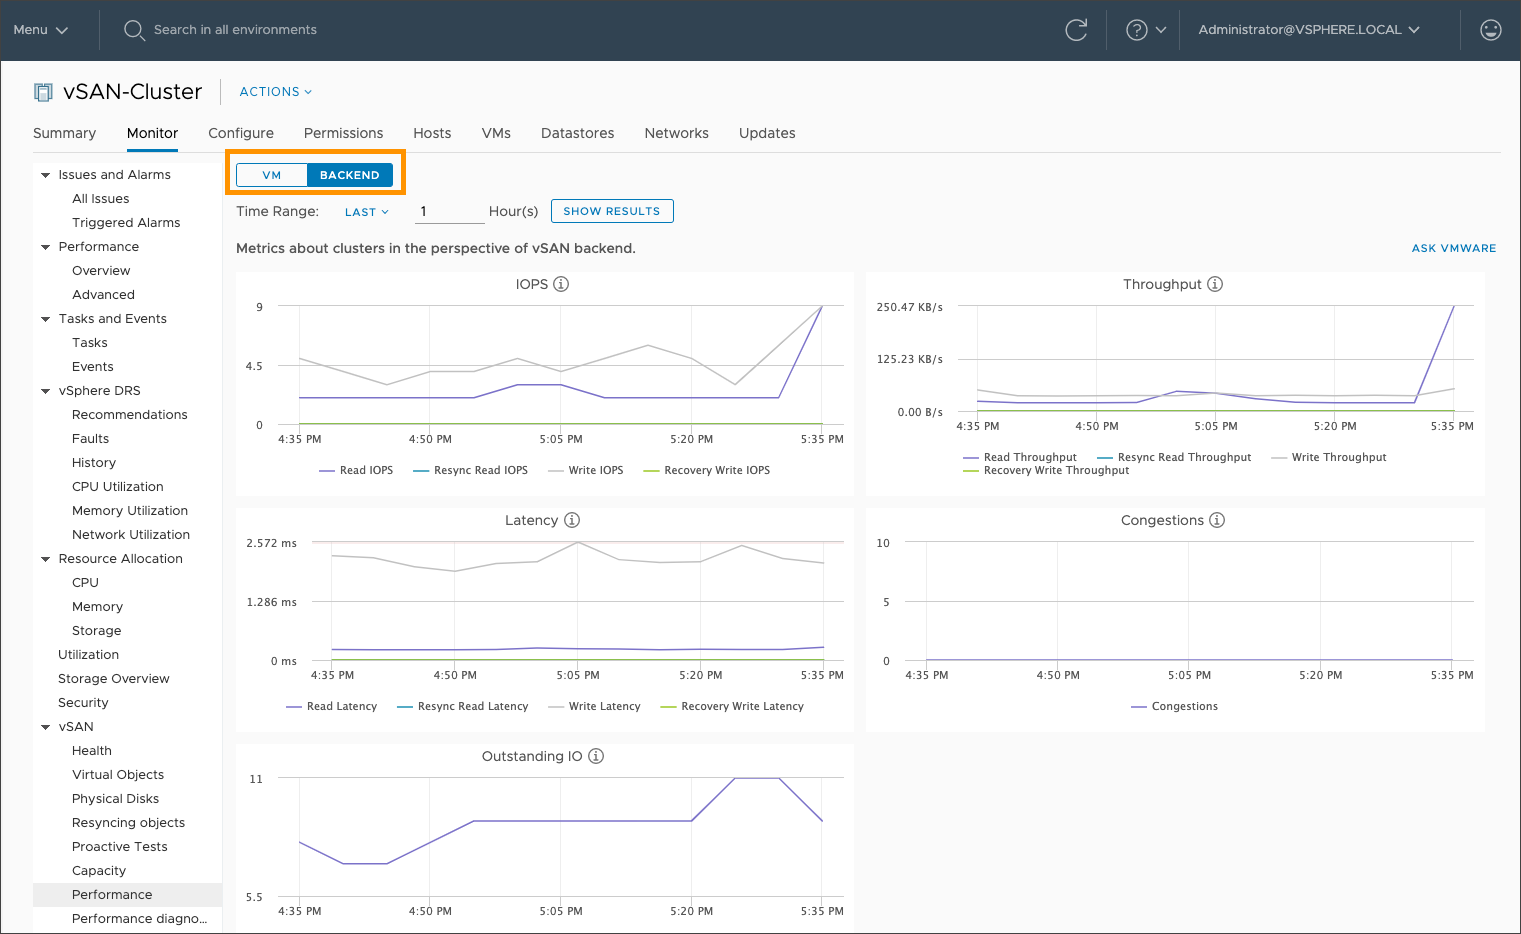Click the vSAN-Cluster cluster icon

point(42,91)
